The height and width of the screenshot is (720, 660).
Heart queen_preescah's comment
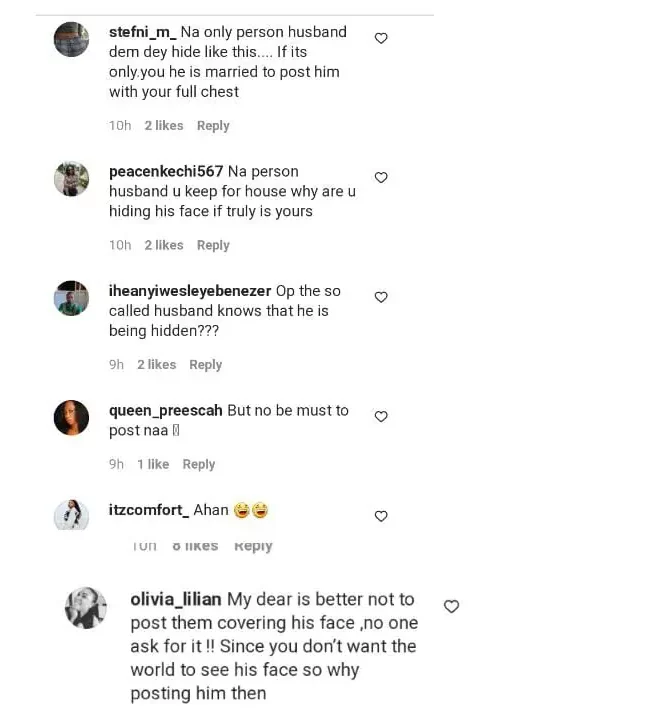[381, 416]
